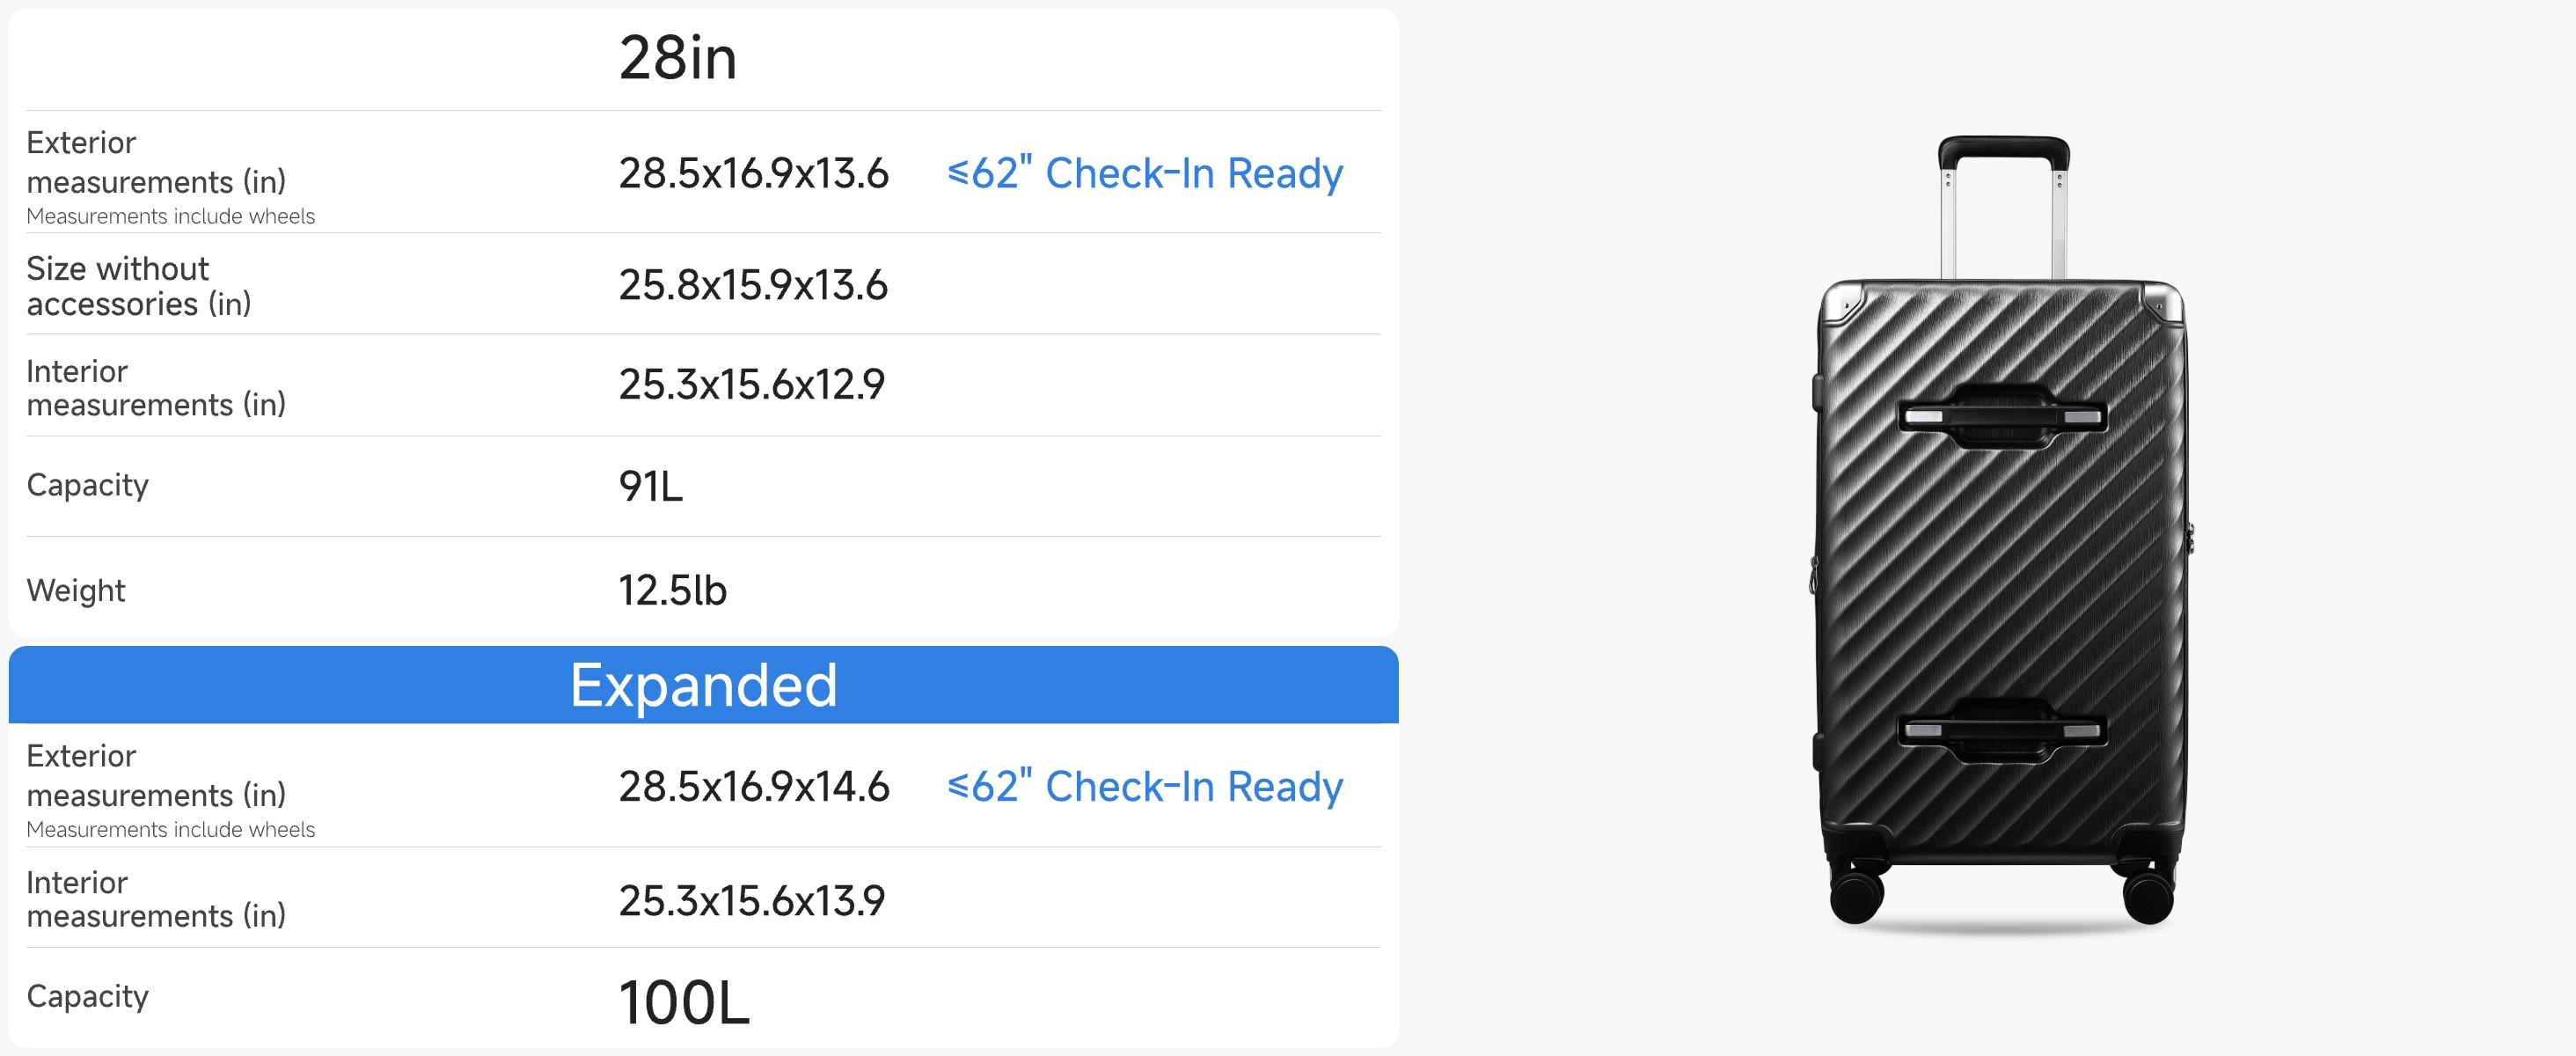Click the top-left metal corner guard
This screenshot has width=2576, height=1056.
point(1840,304)
